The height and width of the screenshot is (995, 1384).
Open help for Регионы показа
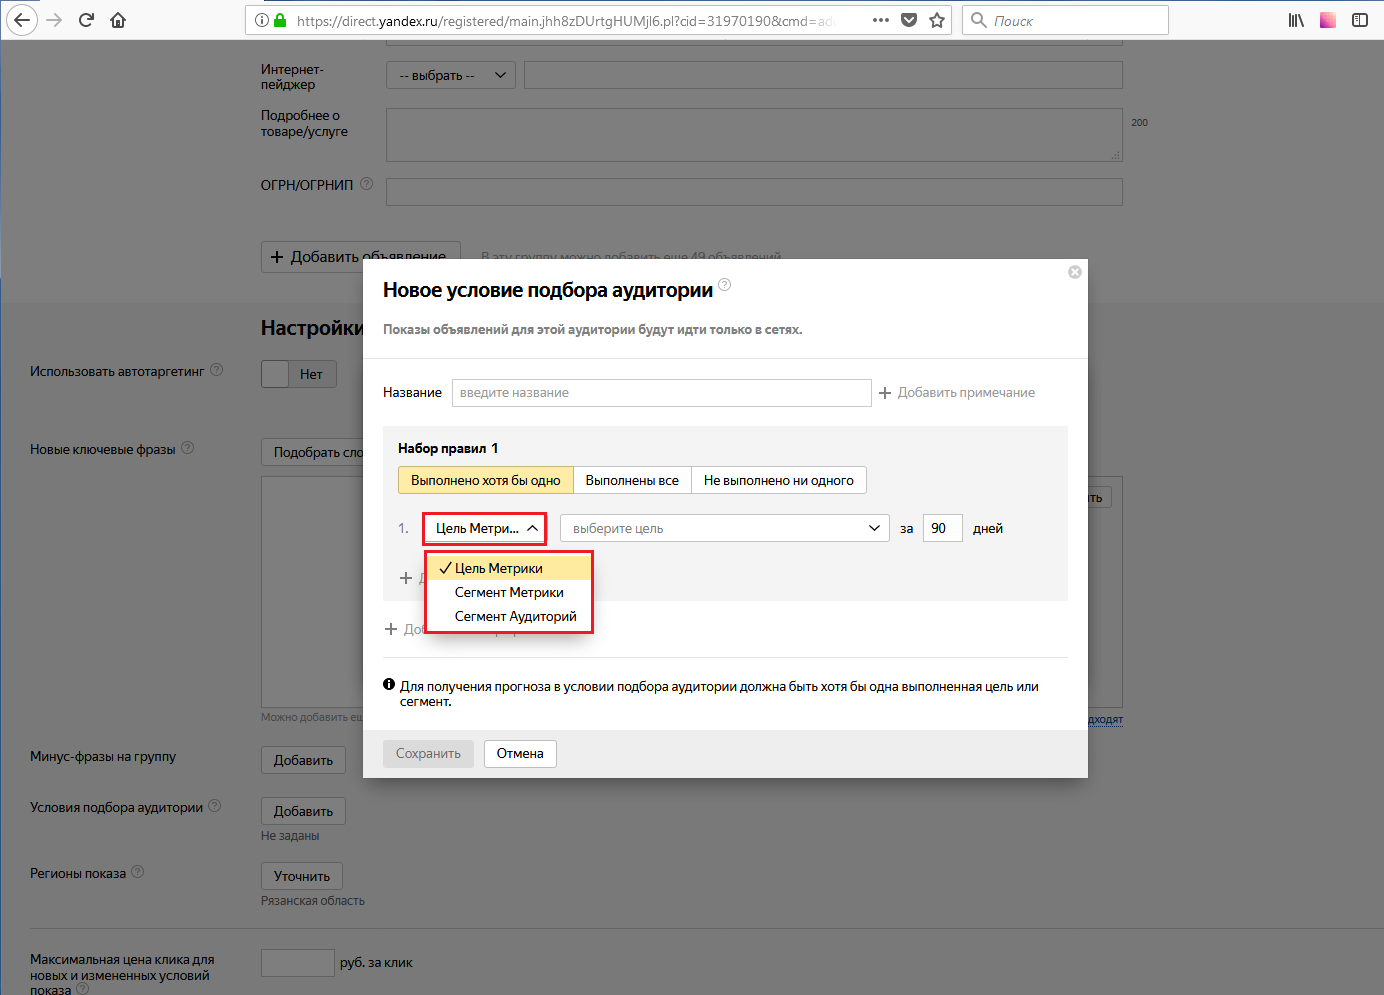click(x=138, y=872)
